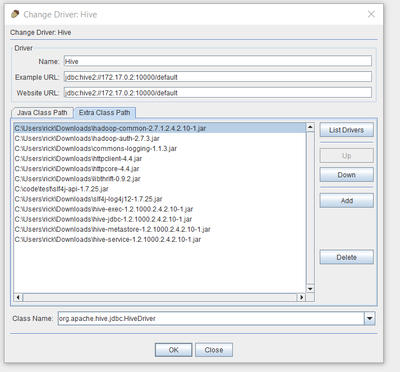
Task: Open the Class Name dropdown arrow
Action: tap(369, 318)
